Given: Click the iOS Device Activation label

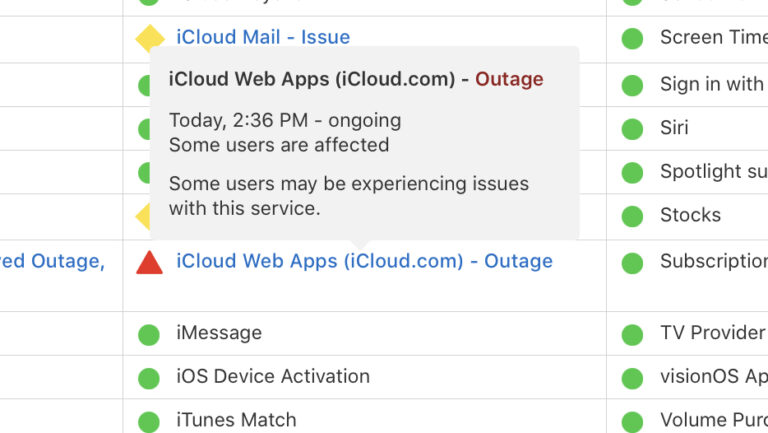Looking at the screenshot, I should coord(273,377).
